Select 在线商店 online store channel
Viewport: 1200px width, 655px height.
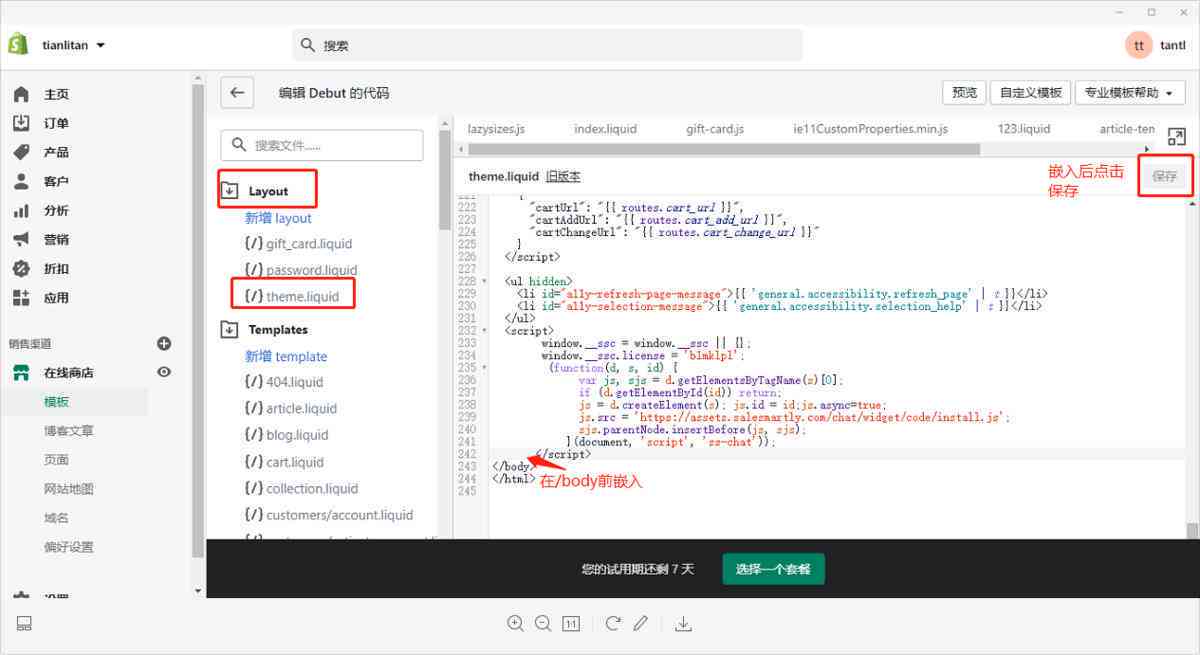click(x=68, y=372)
